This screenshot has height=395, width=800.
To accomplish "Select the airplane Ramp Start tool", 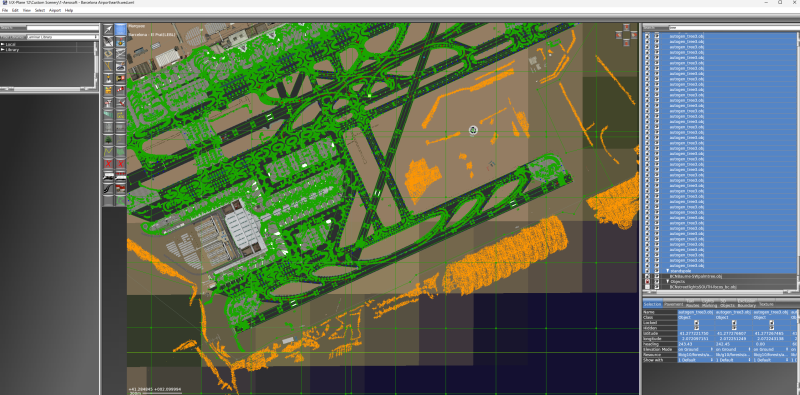I will pos(121,102).
